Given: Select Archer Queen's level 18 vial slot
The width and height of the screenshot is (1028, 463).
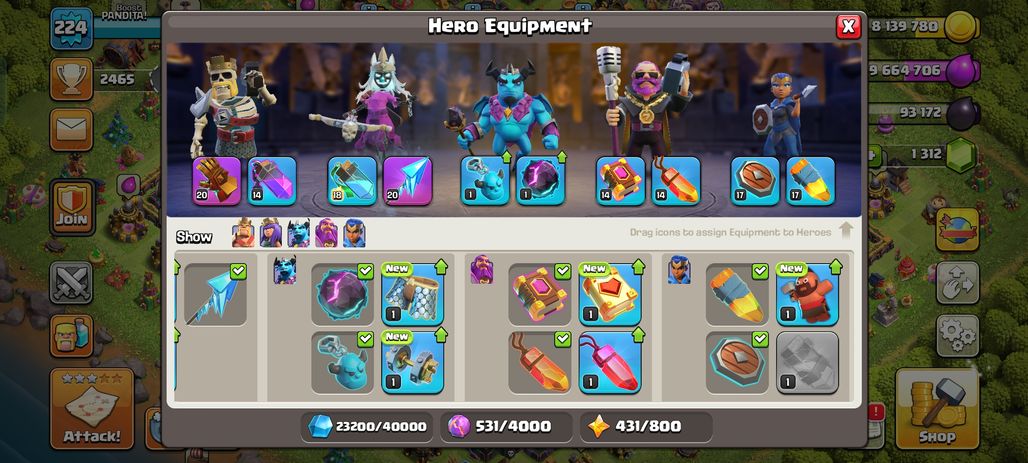Looking at the screenshot, I should click(x=352, y=181).
